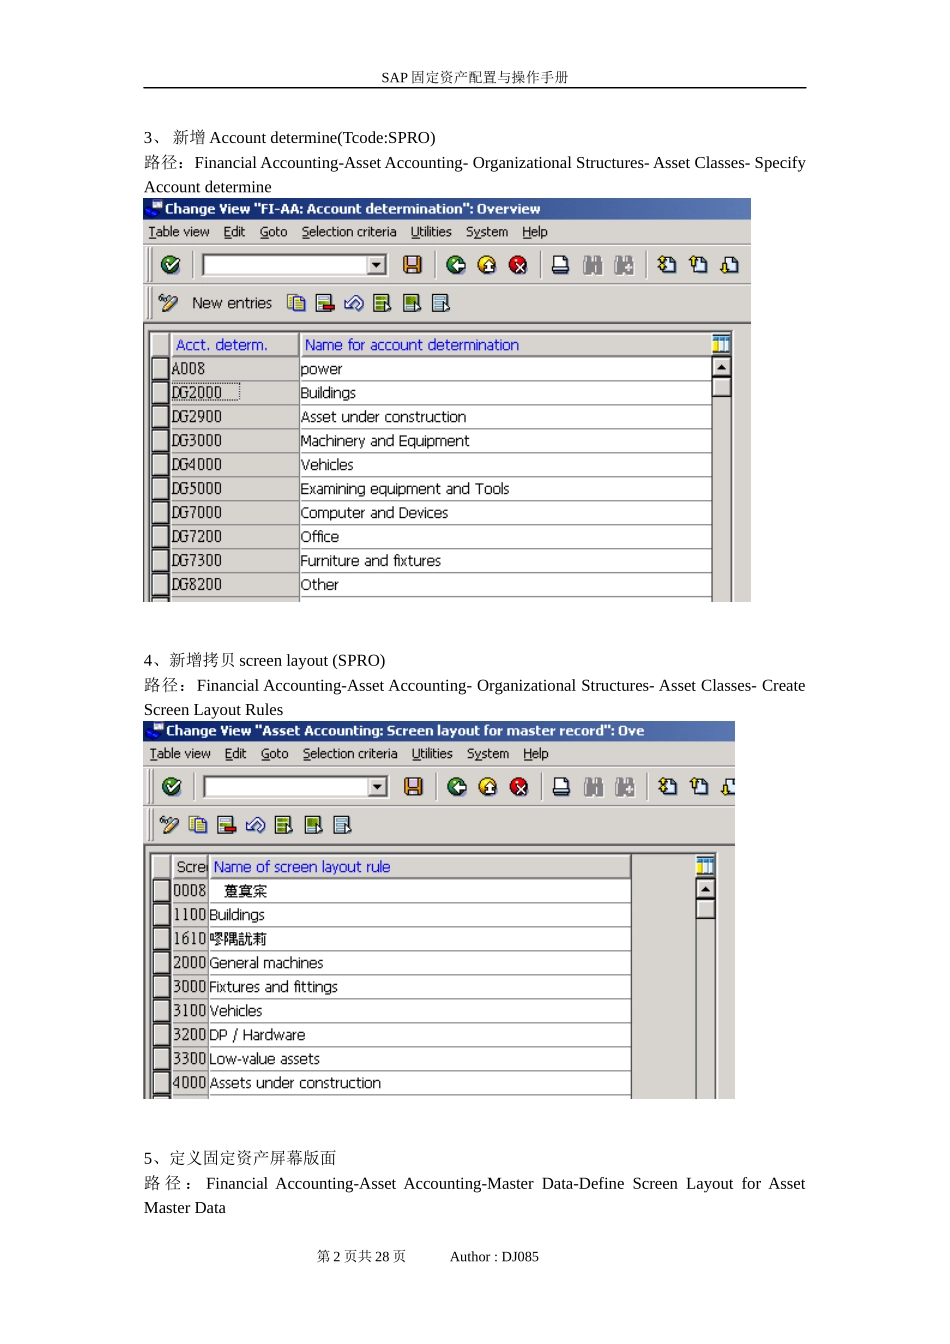This screenshot has width=950, height=1344.
Task: Click the red Cancel icon in the upper toolbar
Action: pos(518,265)
